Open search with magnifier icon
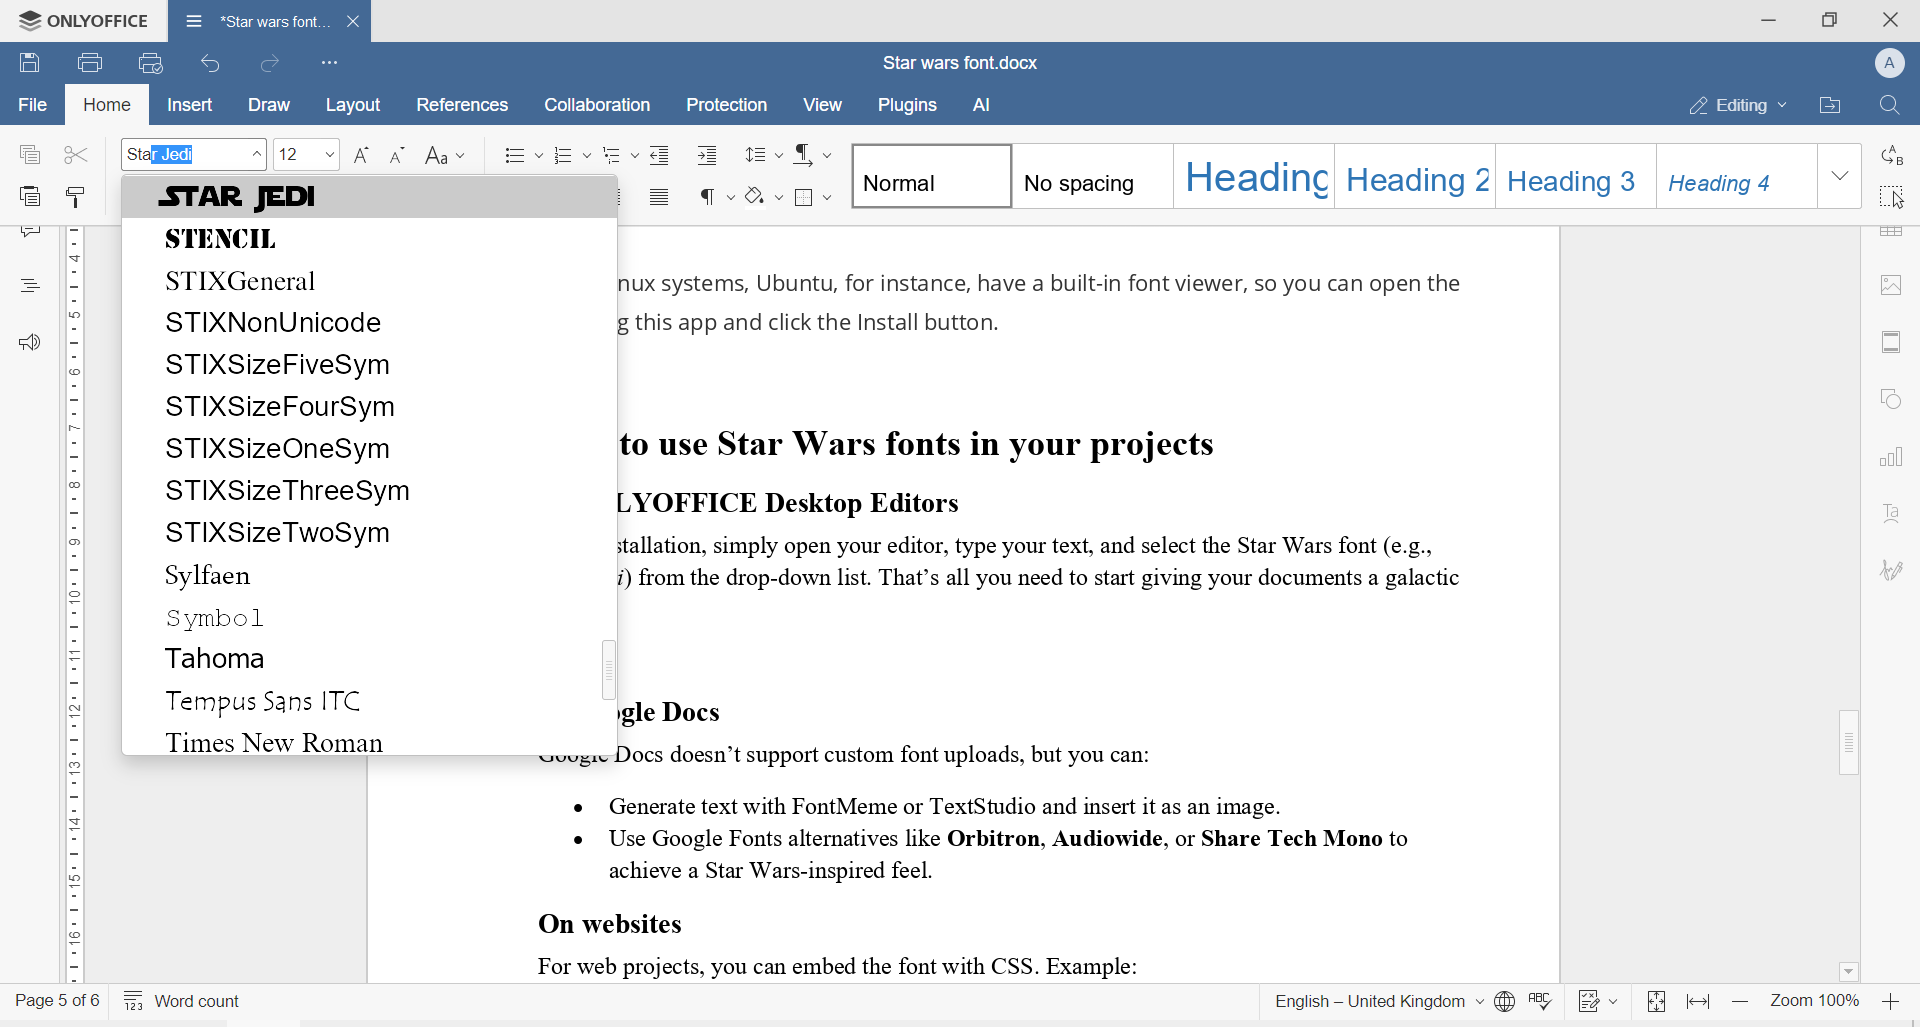Viewport: 1920px width, 1027px height. [x=1890, y=105]
